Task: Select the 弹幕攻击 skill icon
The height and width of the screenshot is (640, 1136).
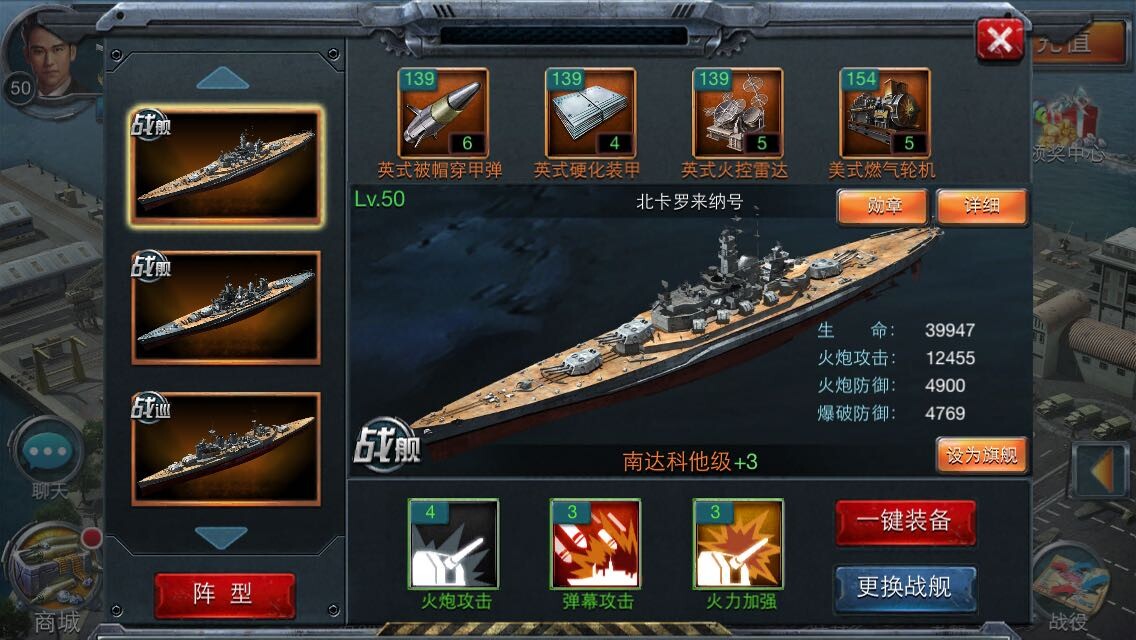Action: pyautogui.click(x=596, y=544)
